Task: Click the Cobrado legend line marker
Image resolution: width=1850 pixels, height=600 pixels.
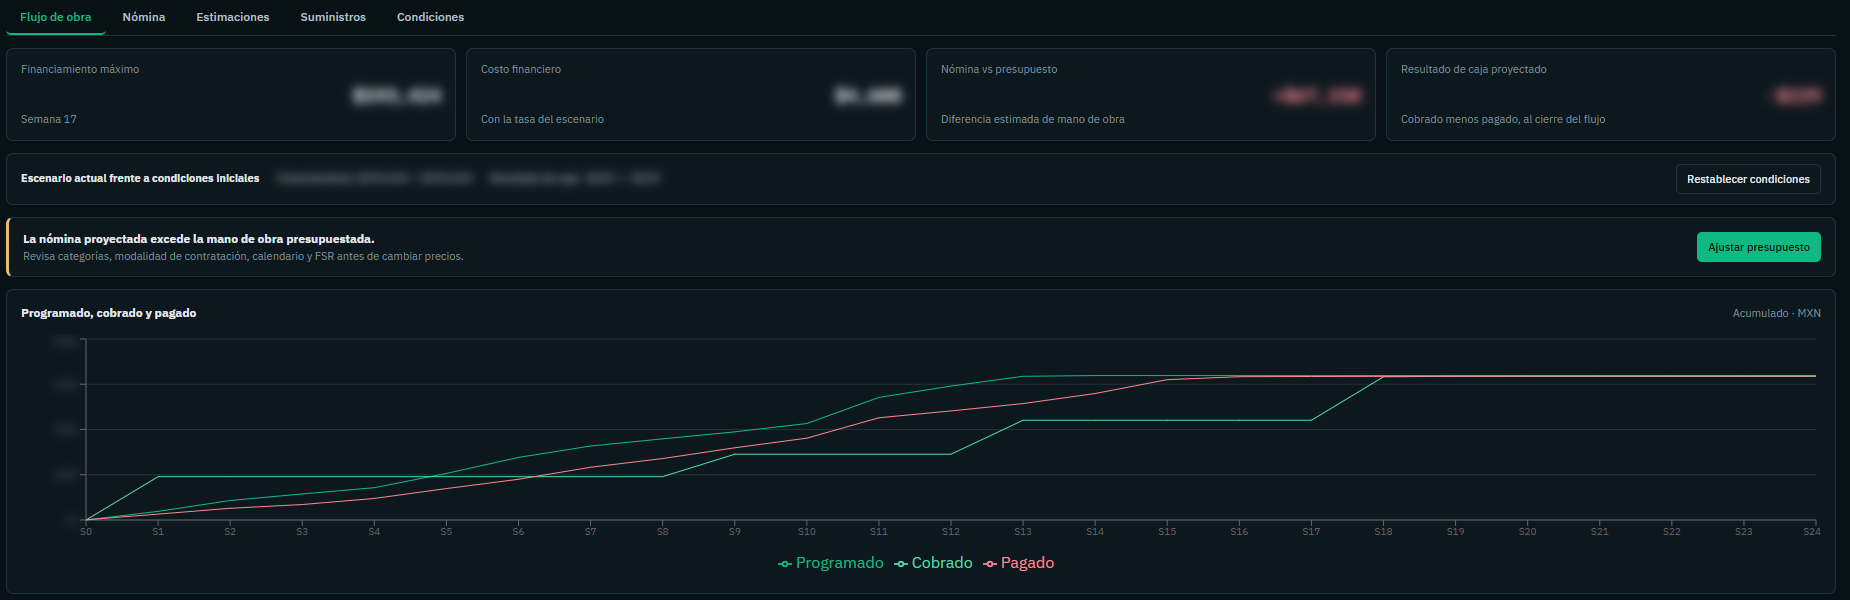Action: [x=901, y=564]
